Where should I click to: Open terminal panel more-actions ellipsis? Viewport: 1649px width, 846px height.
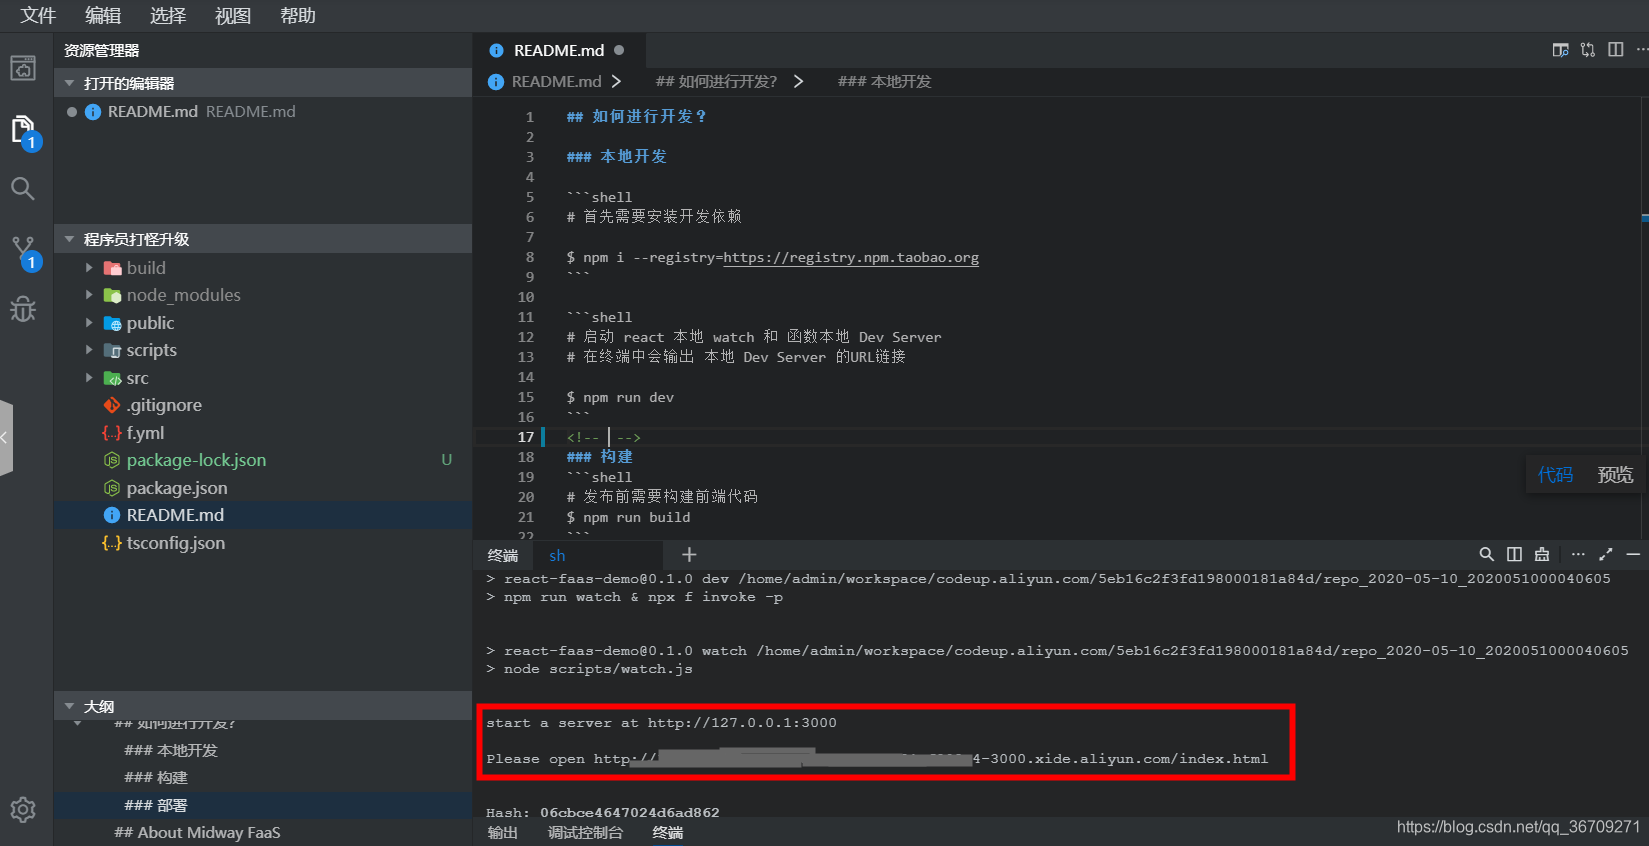pyautogui.click(x=1578, y=554)
